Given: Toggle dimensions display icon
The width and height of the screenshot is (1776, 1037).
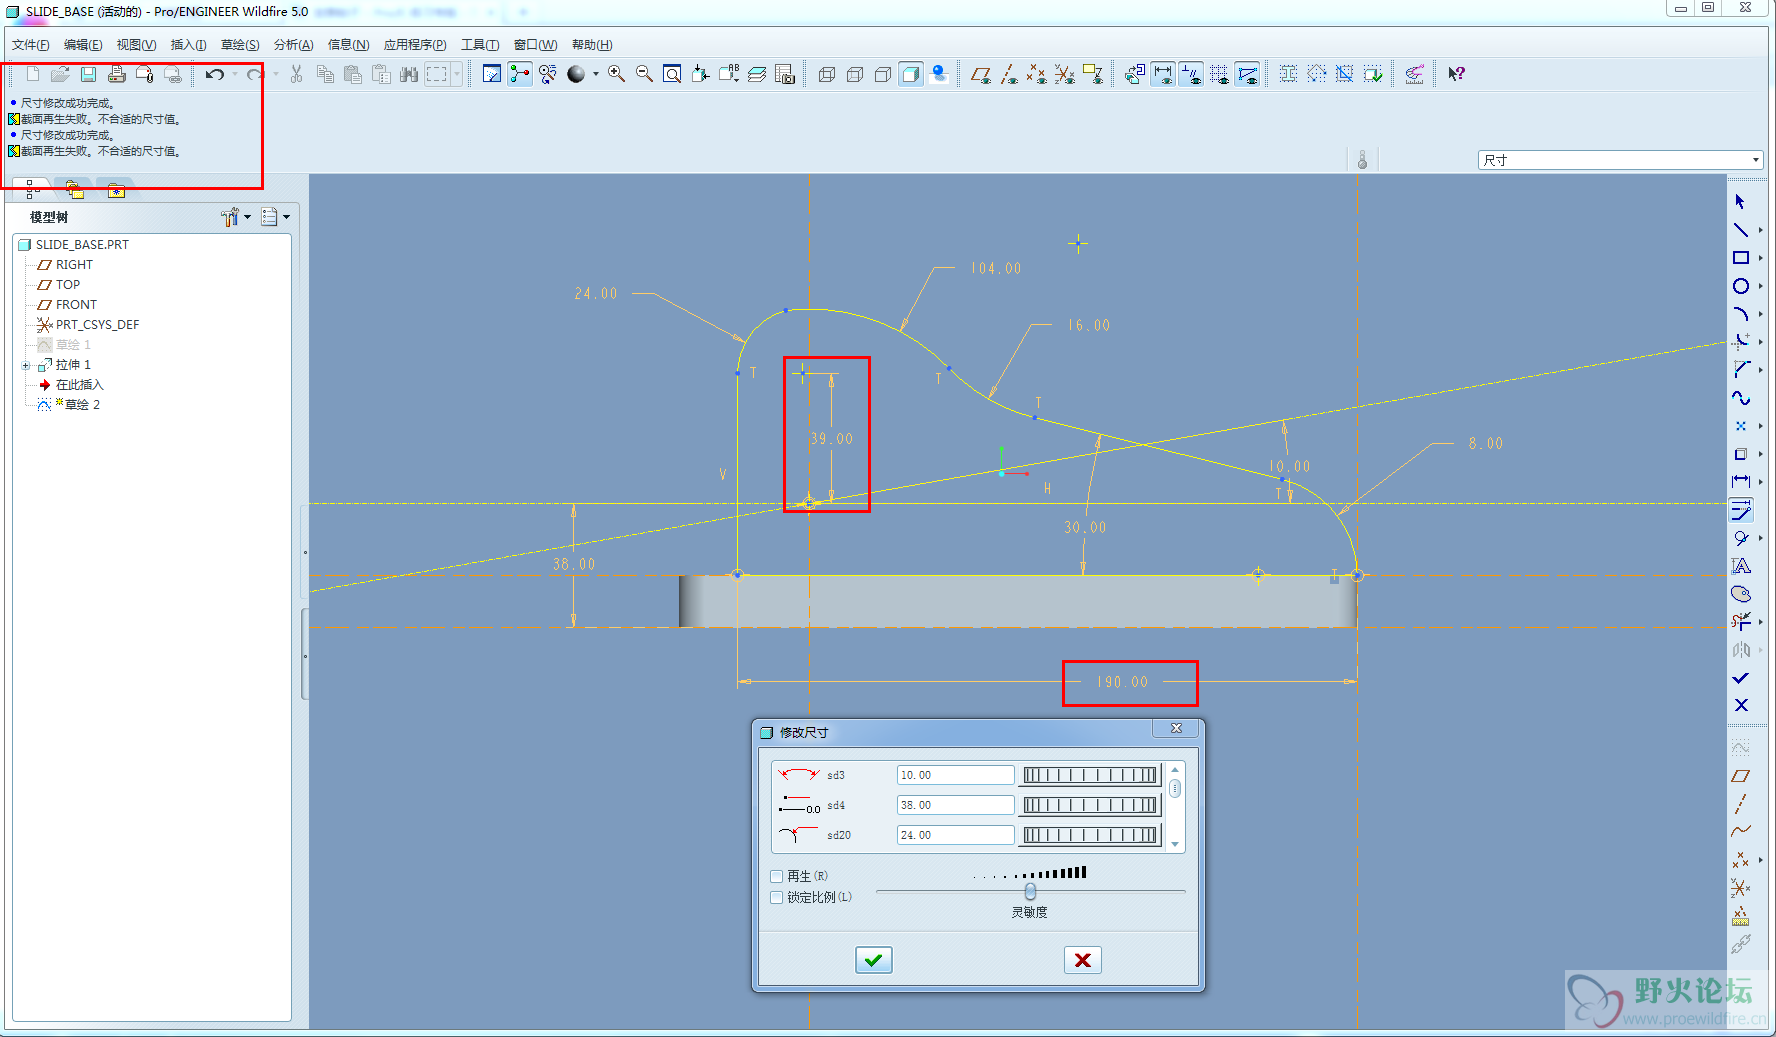Looking at the screenshot, I should coord(1163,74).
